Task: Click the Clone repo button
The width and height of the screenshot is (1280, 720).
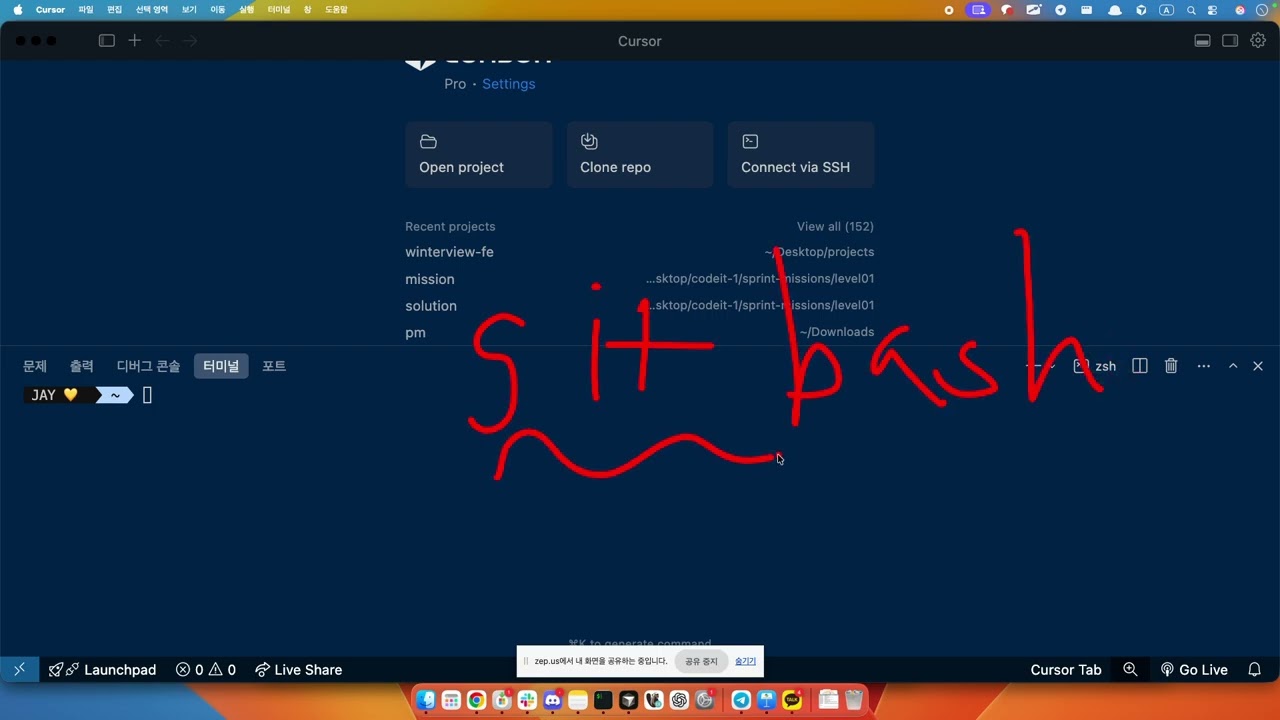Action: click(640, 155)
